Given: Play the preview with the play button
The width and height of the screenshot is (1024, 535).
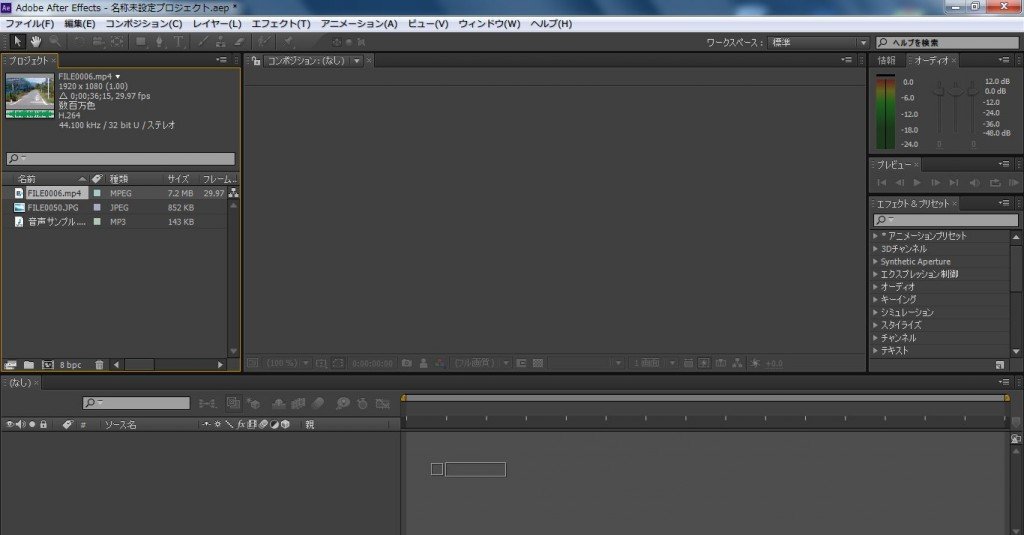Looking at the screenshot, I should tap(918, 183).
